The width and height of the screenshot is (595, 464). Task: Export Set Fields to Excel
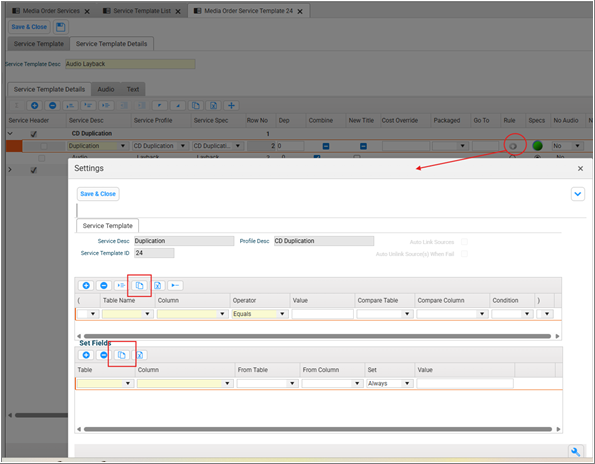140,355
